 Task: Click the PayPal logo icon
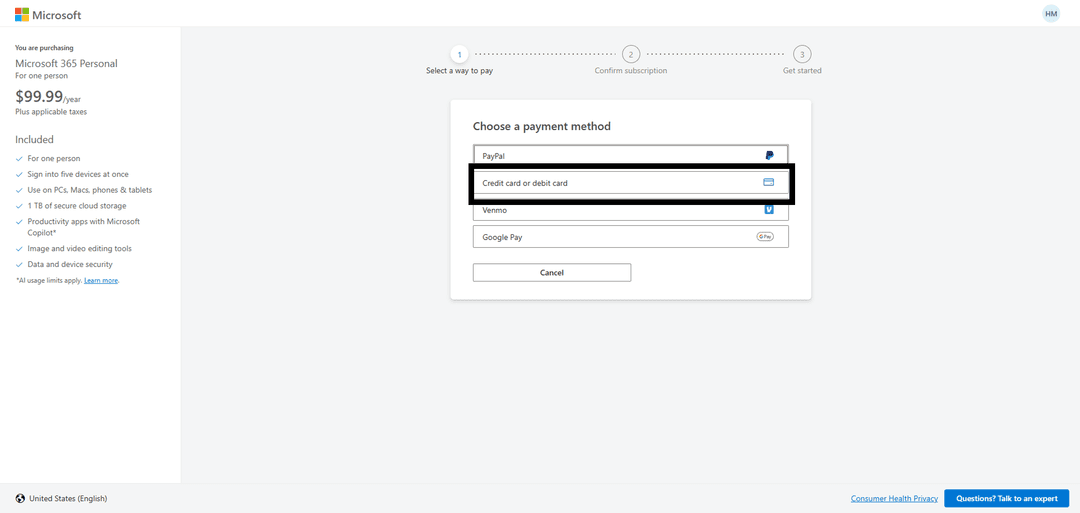[769, 156]
